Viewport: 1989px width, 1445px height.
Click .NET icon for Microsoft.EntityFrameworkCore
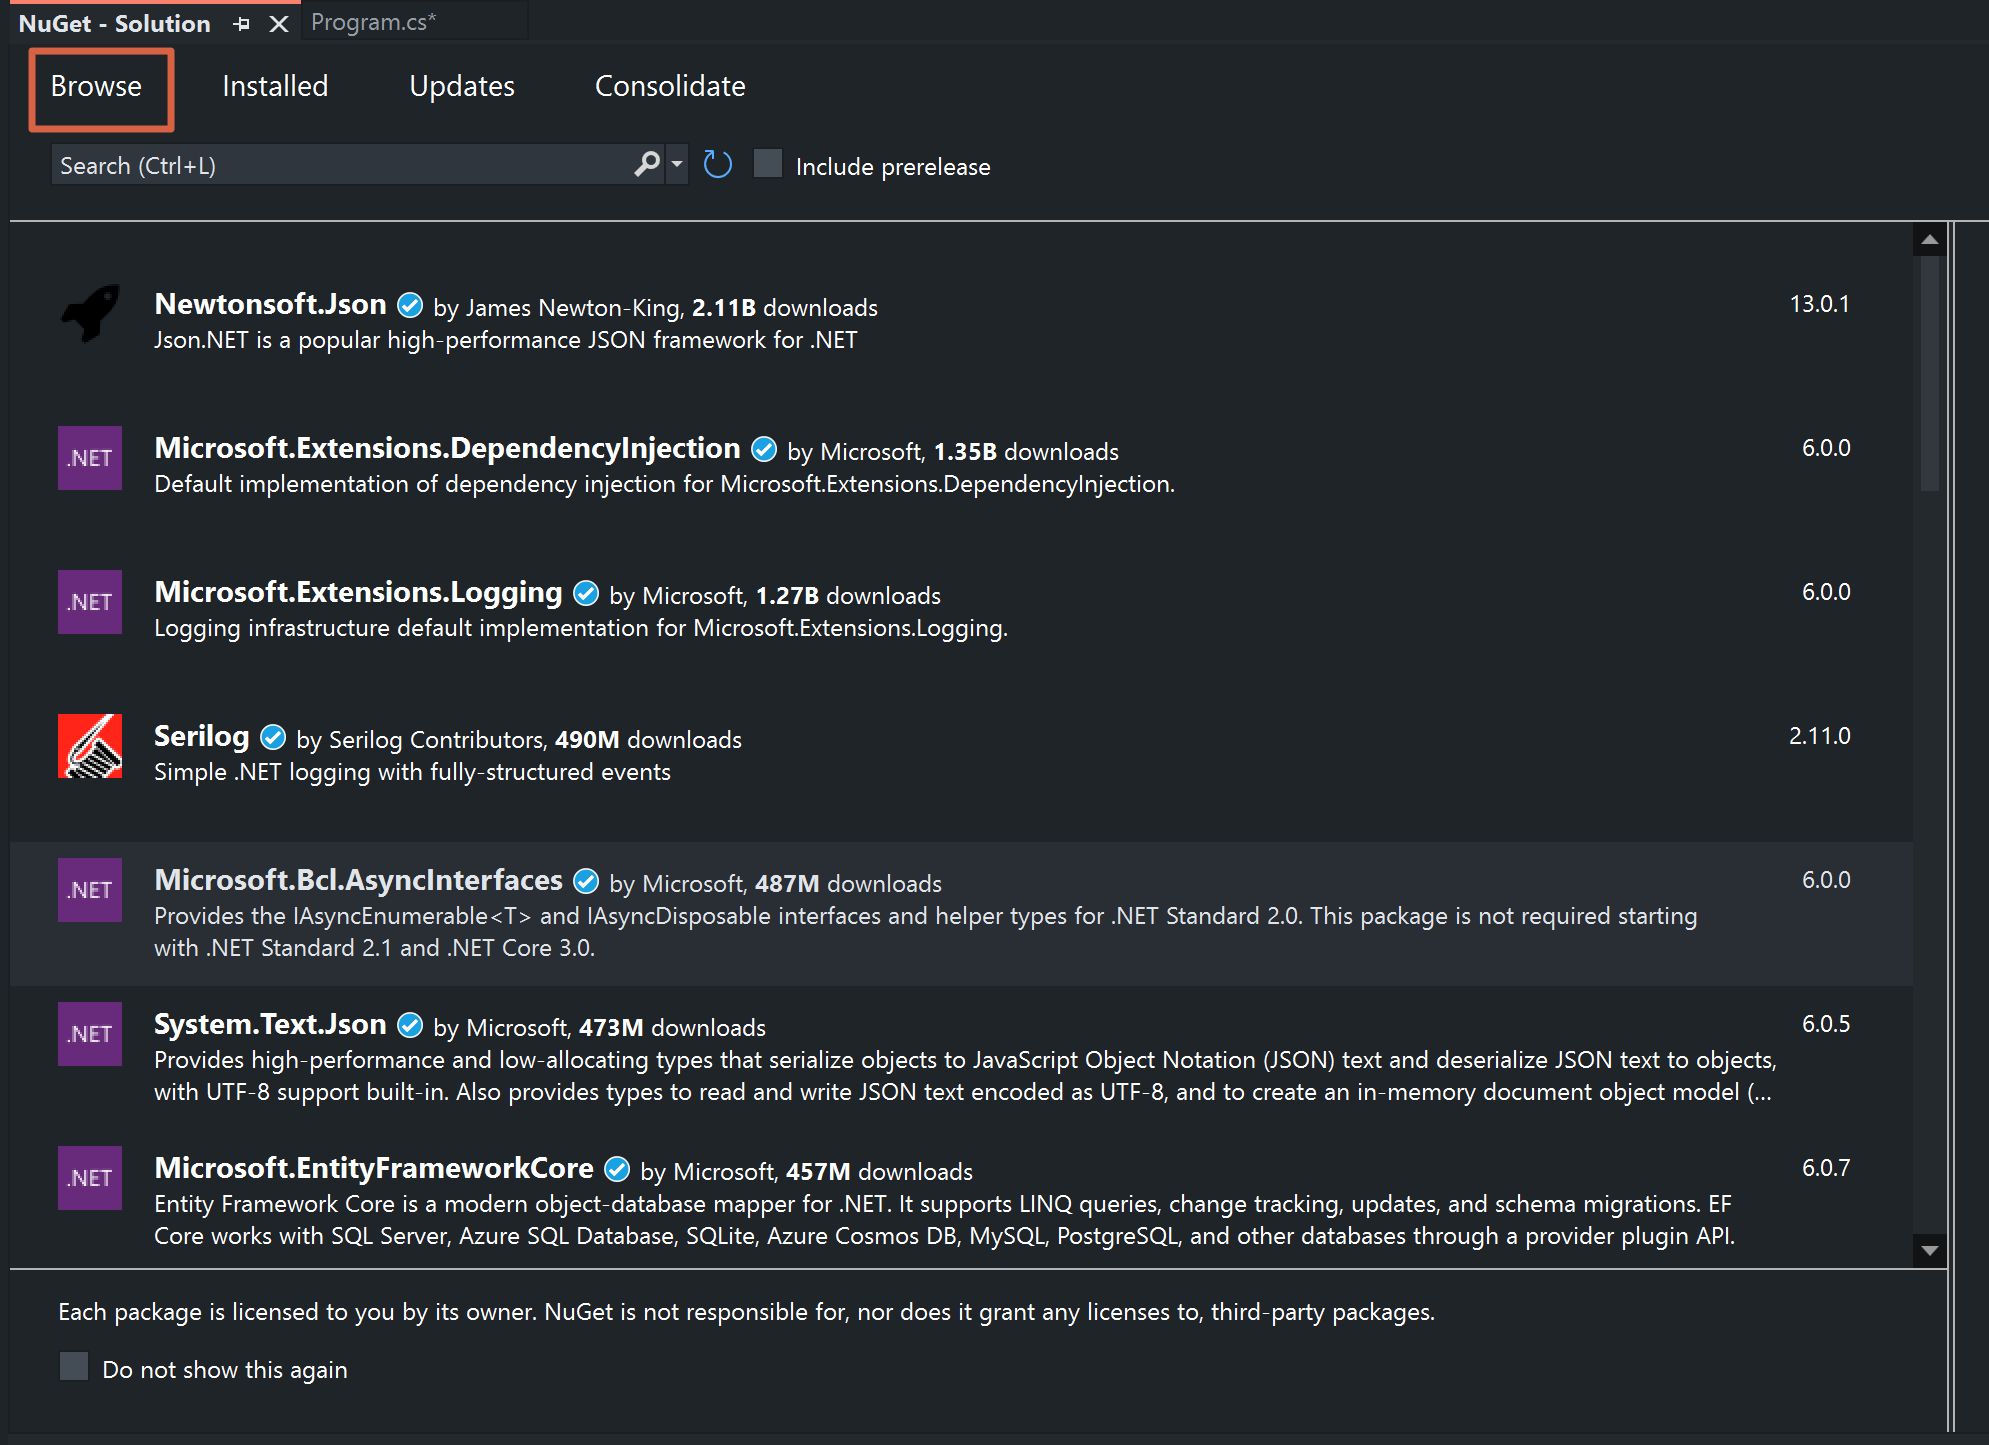[90, 1178]
